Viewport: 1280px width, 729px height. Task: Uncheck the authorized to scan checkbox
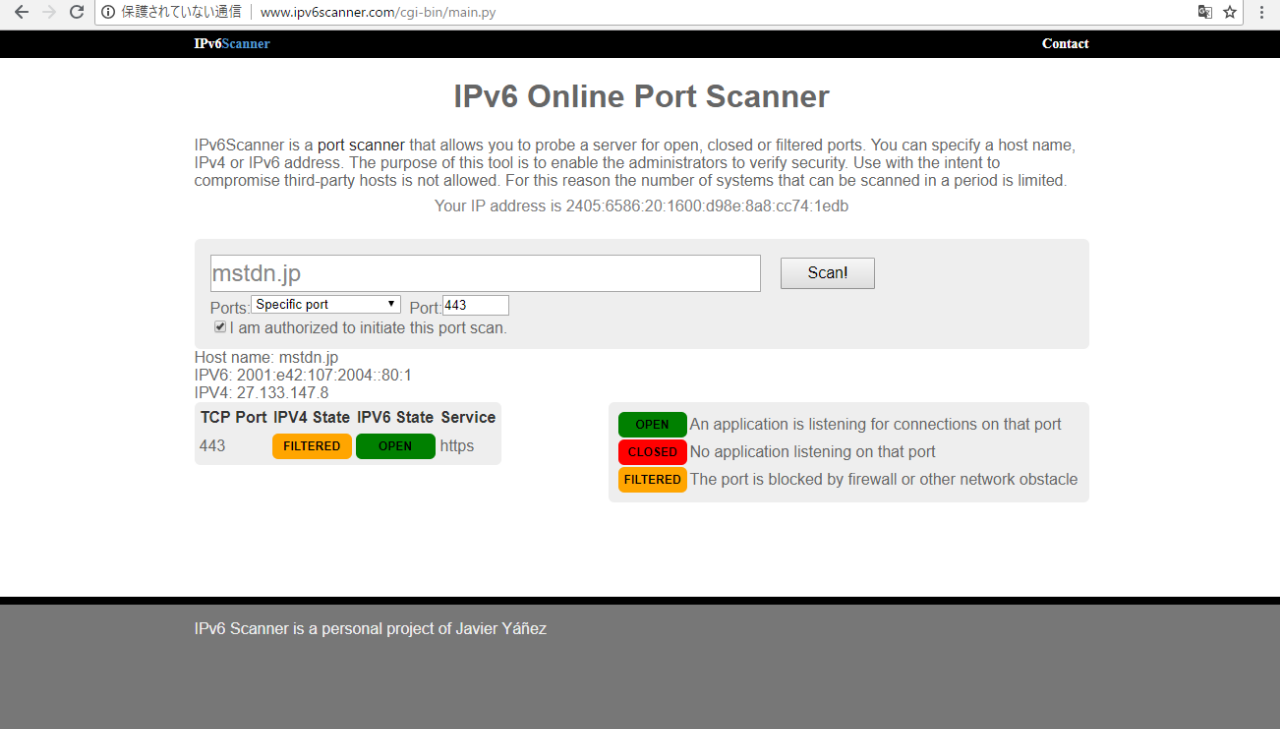pyautogui.click(x=220, y=327)
